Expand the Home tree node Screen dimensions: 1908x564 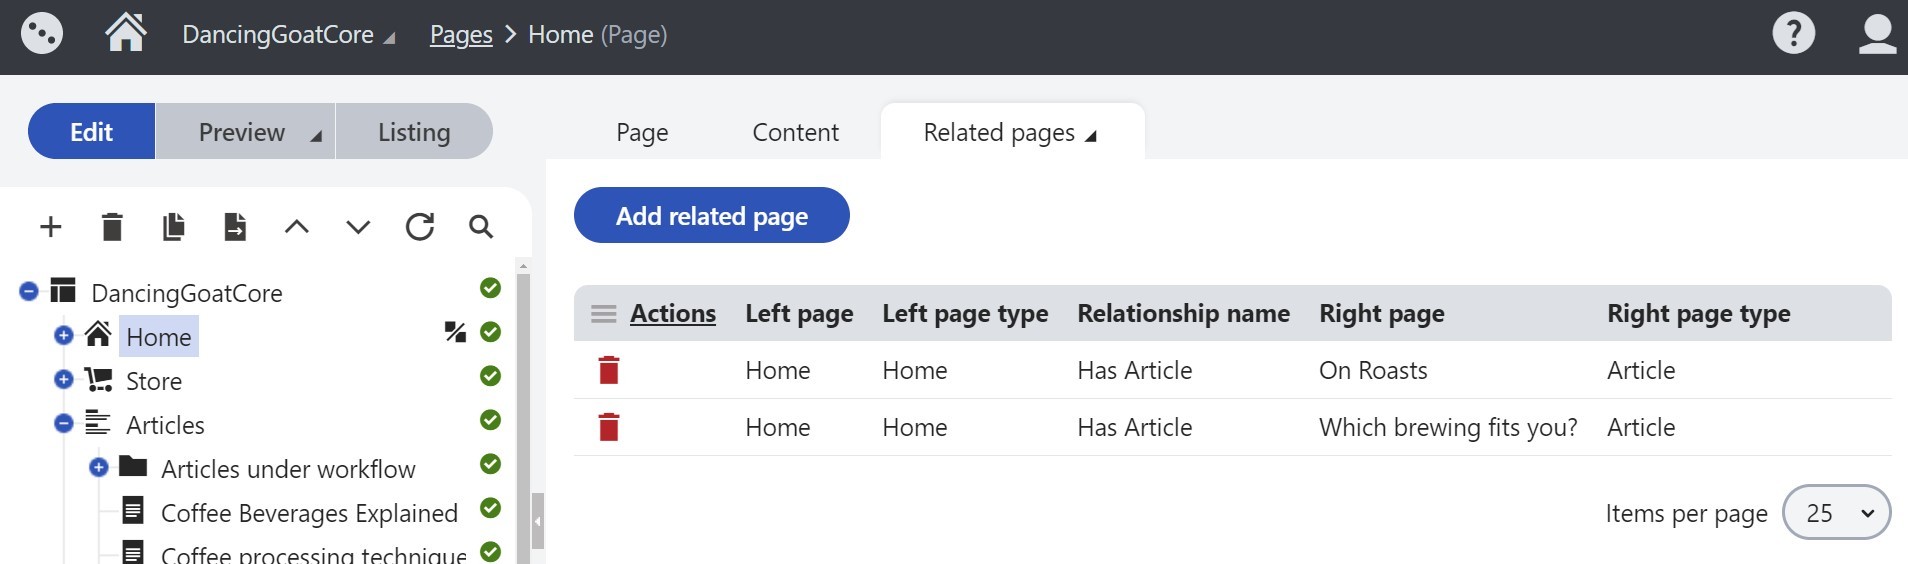(64, 335)
